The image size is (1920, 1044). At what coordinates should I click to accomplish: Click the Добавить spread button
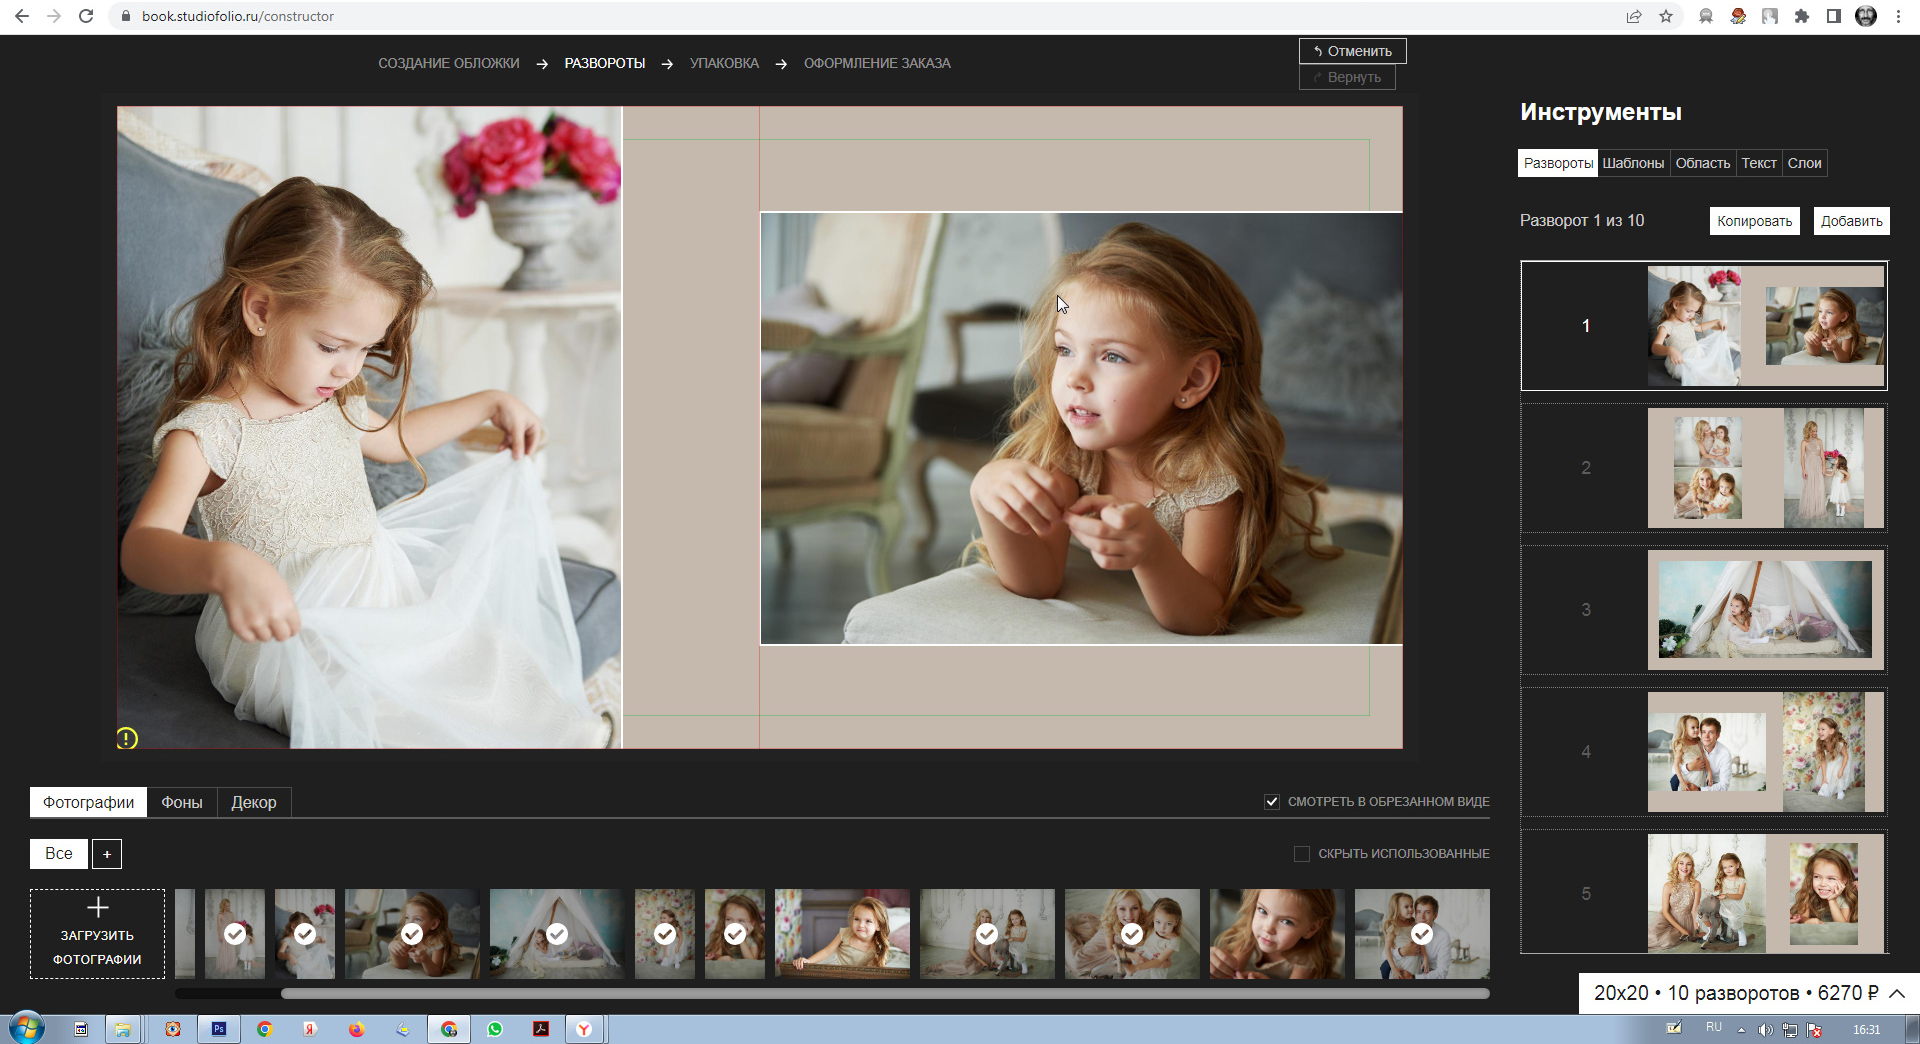pyautogui.click(x=1851, y=221)
